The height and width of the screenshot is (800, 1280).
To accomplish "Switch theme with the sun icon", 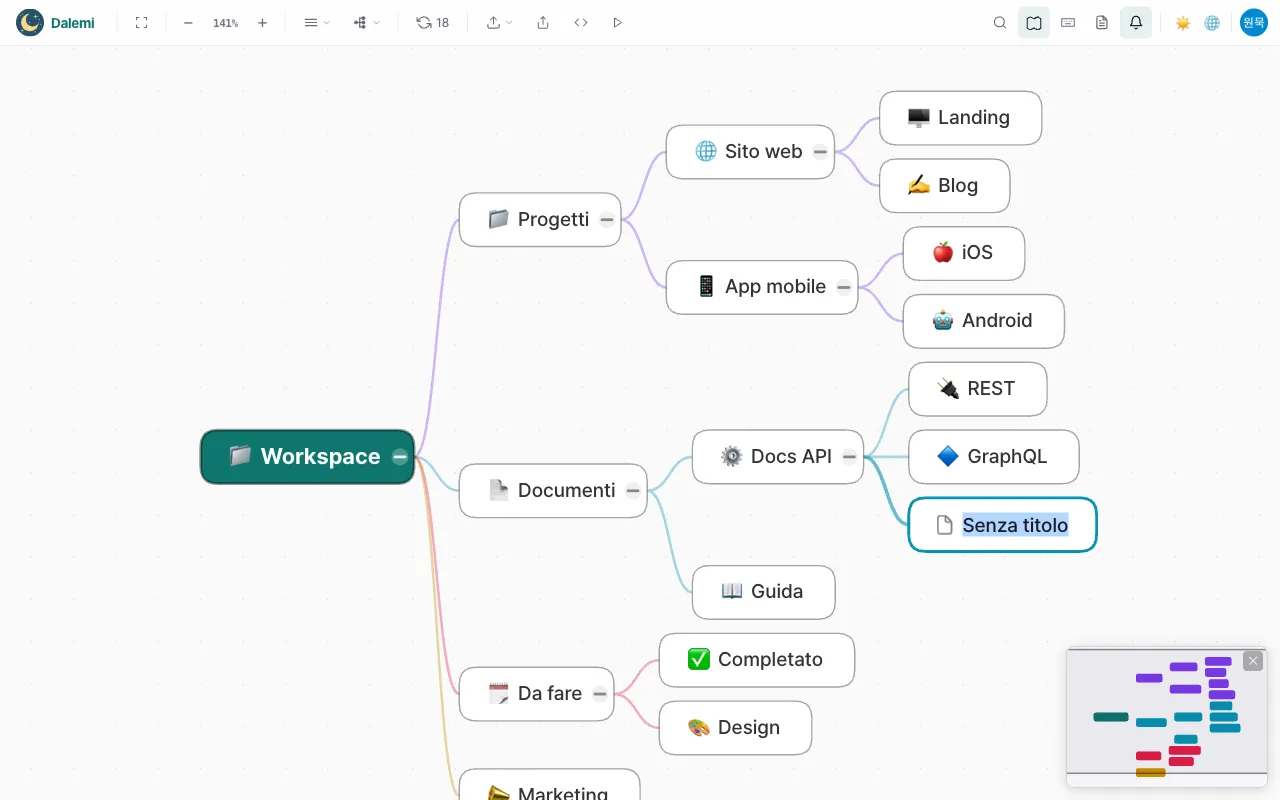I will tap(1183, 22).
